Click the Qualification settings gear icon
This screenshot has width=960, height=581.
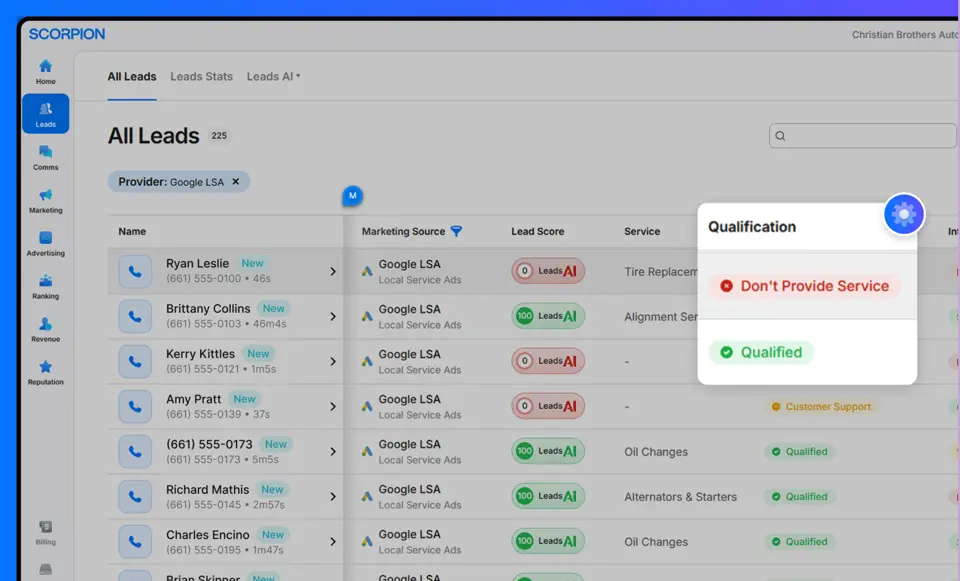coord(903,214)
